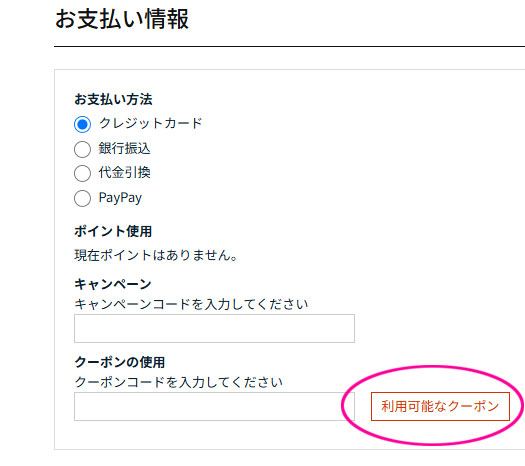The width and height of the screenshot is (525, 466).
Task: Click the PayPay label text
Action: point(120,198)
